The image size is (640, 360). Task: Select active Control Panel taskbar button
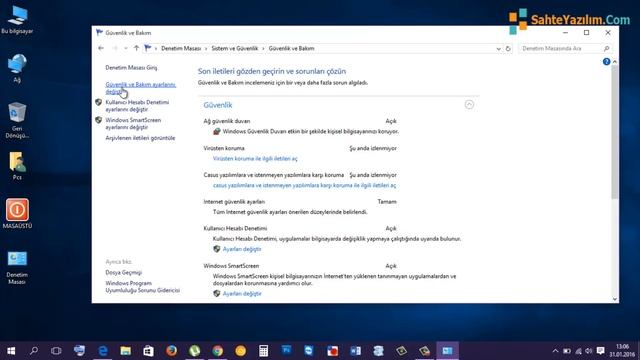coord(447,351)
